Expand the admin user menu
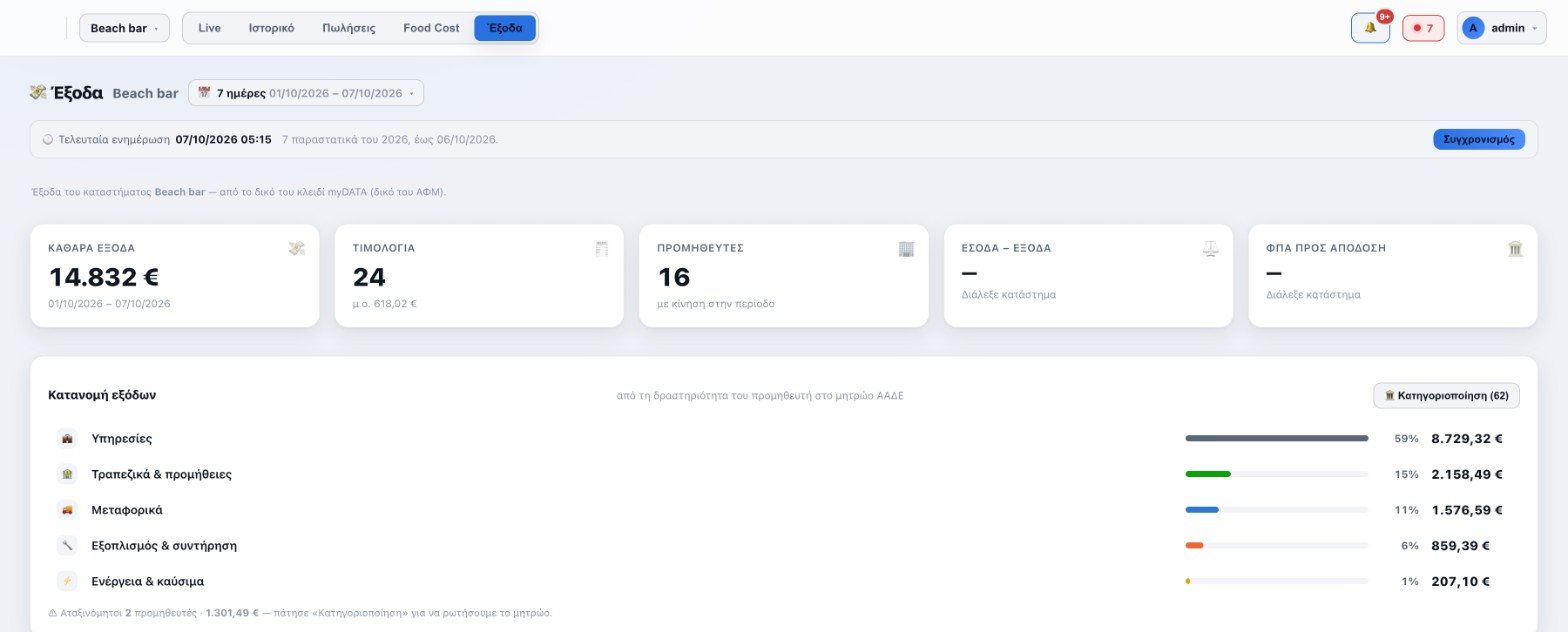This screenshot has height=632, width=1568. tap(1501, 28)
